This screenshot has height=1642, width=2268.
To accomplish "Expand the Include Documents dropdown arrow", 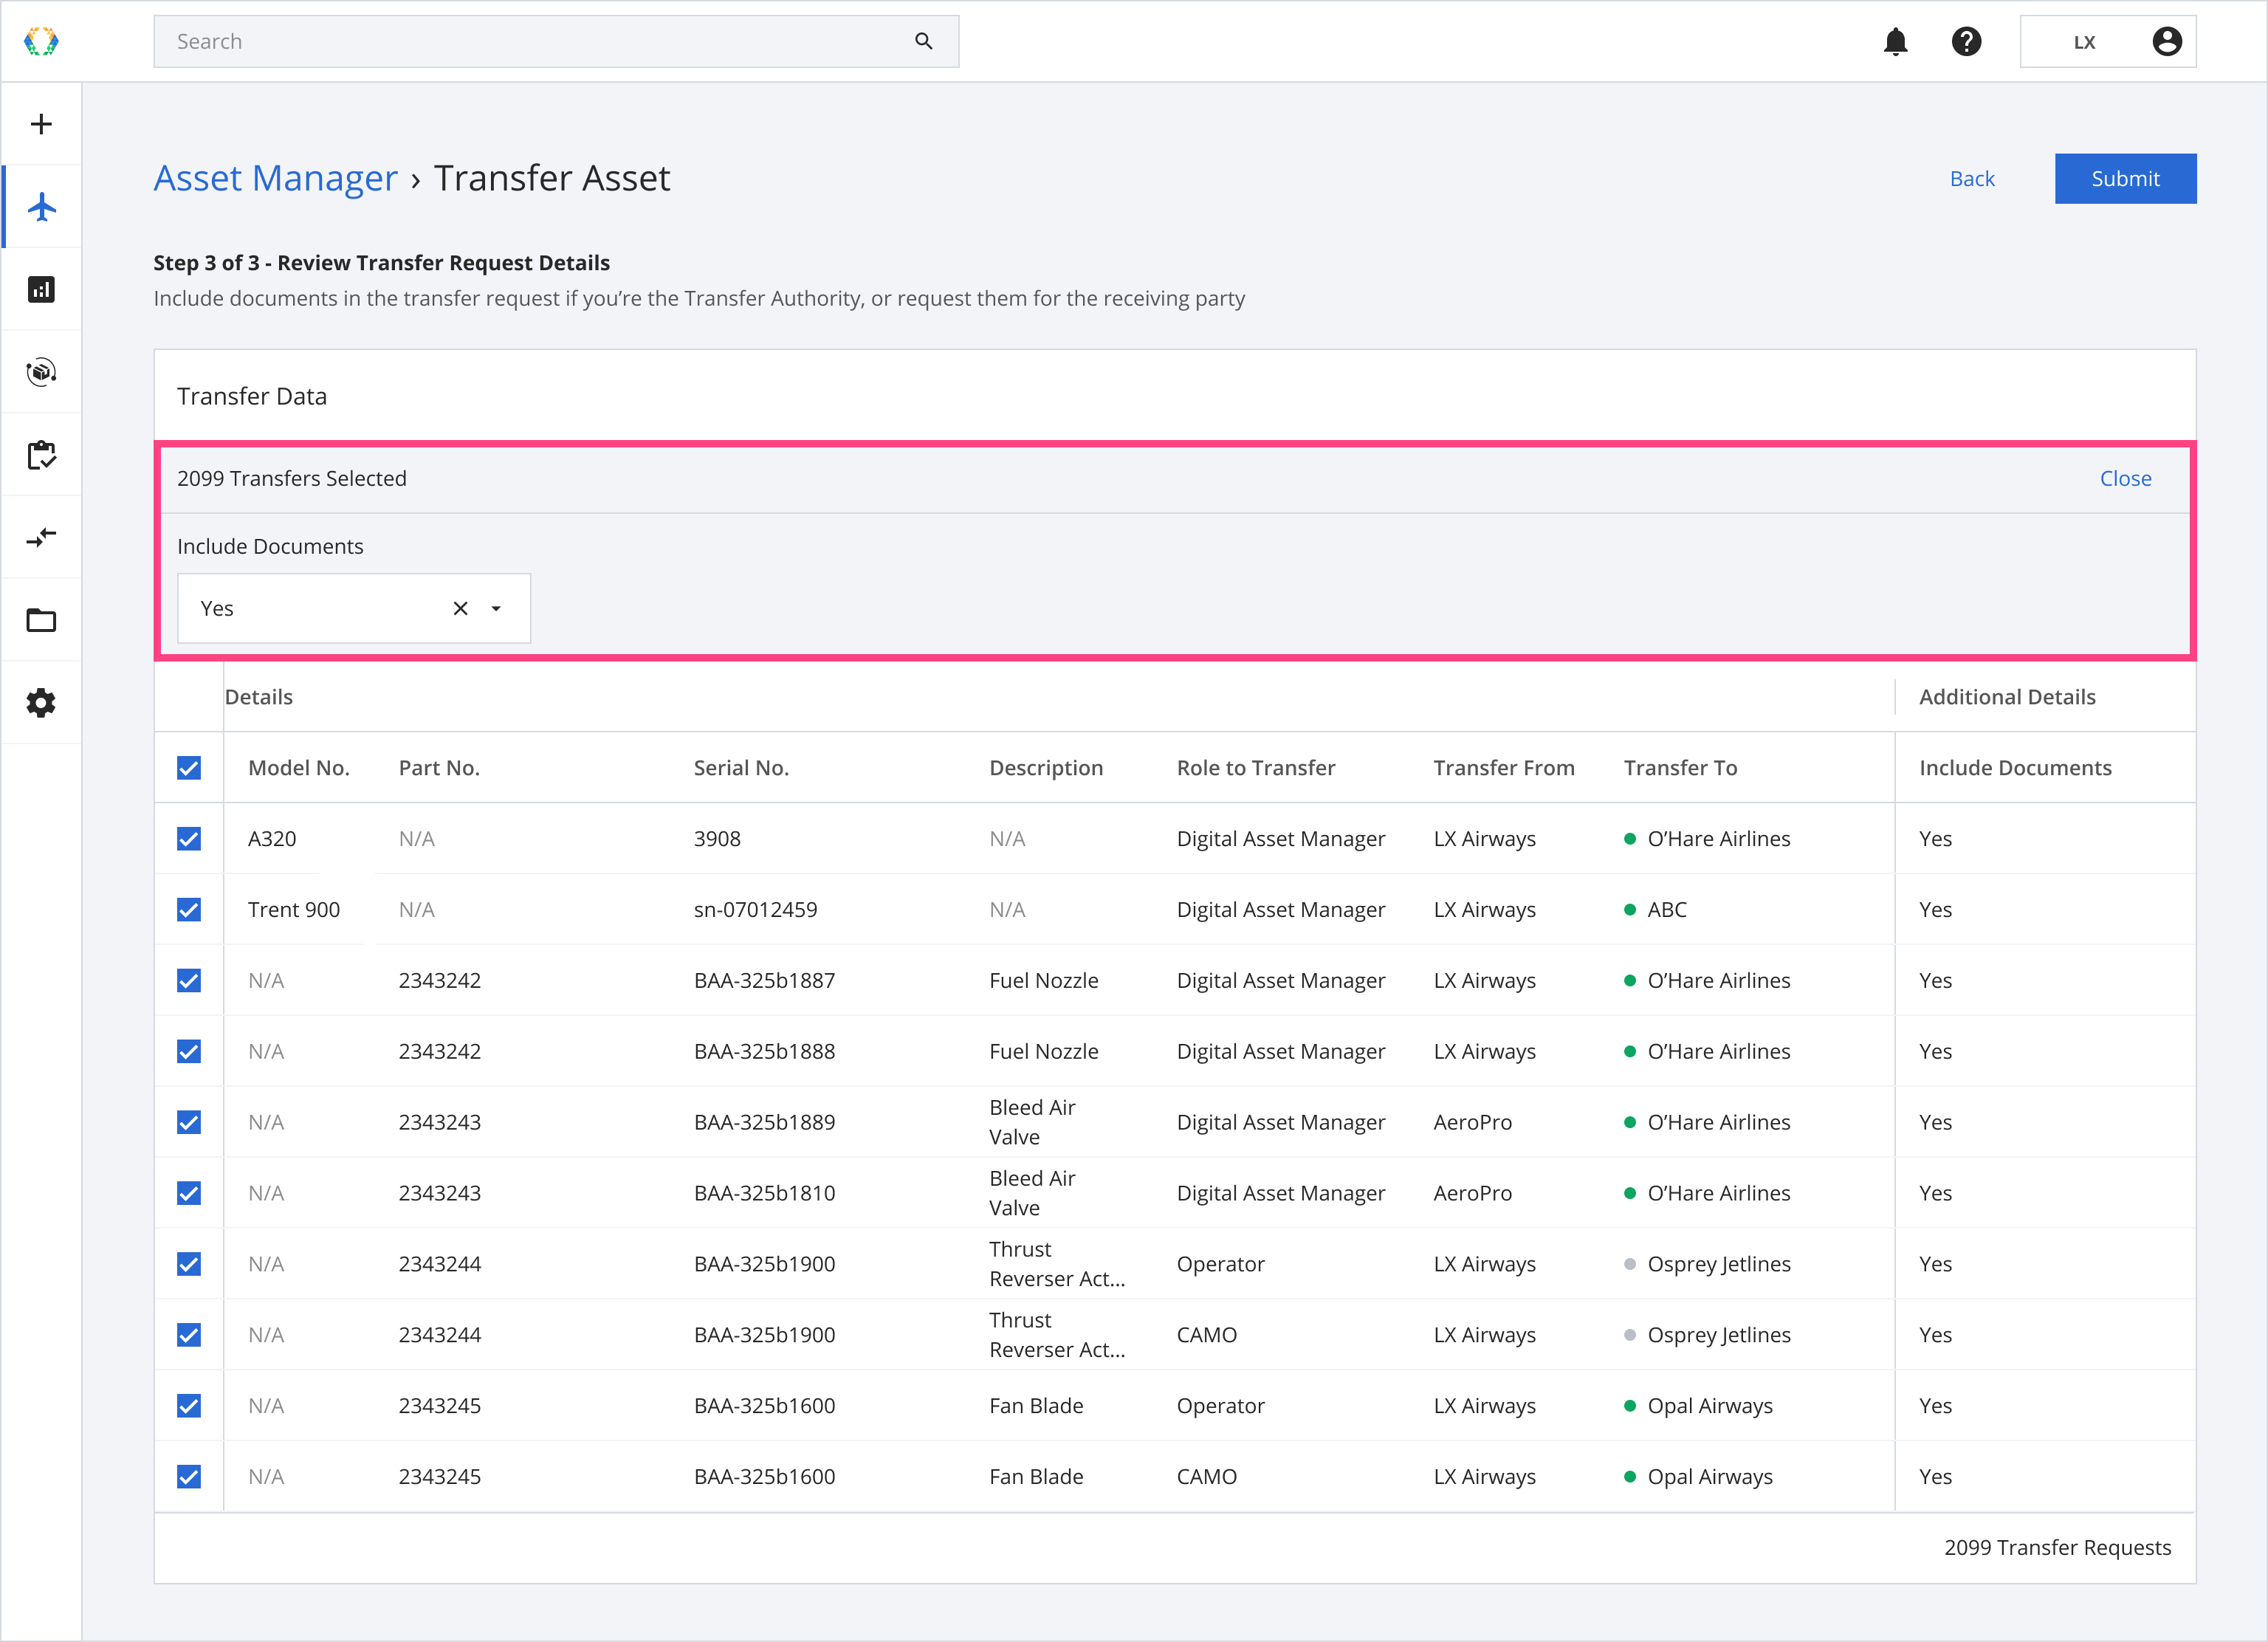I will click(x=496, y=608).
